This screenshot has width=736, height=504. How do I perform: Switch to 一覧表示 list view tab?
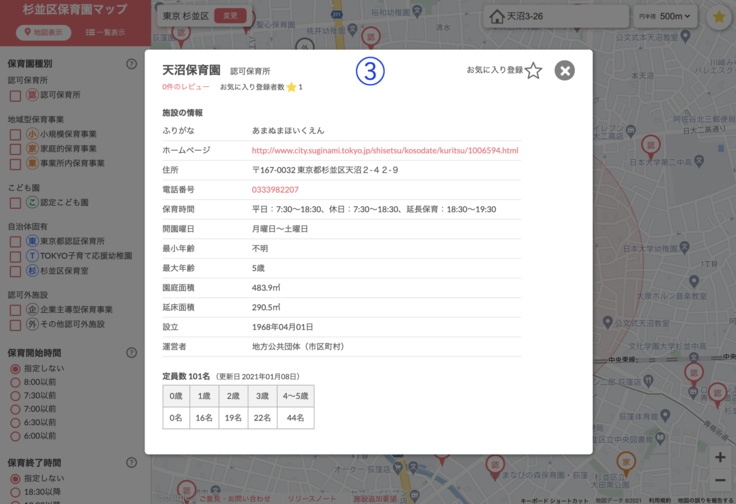tap(105, 32)
